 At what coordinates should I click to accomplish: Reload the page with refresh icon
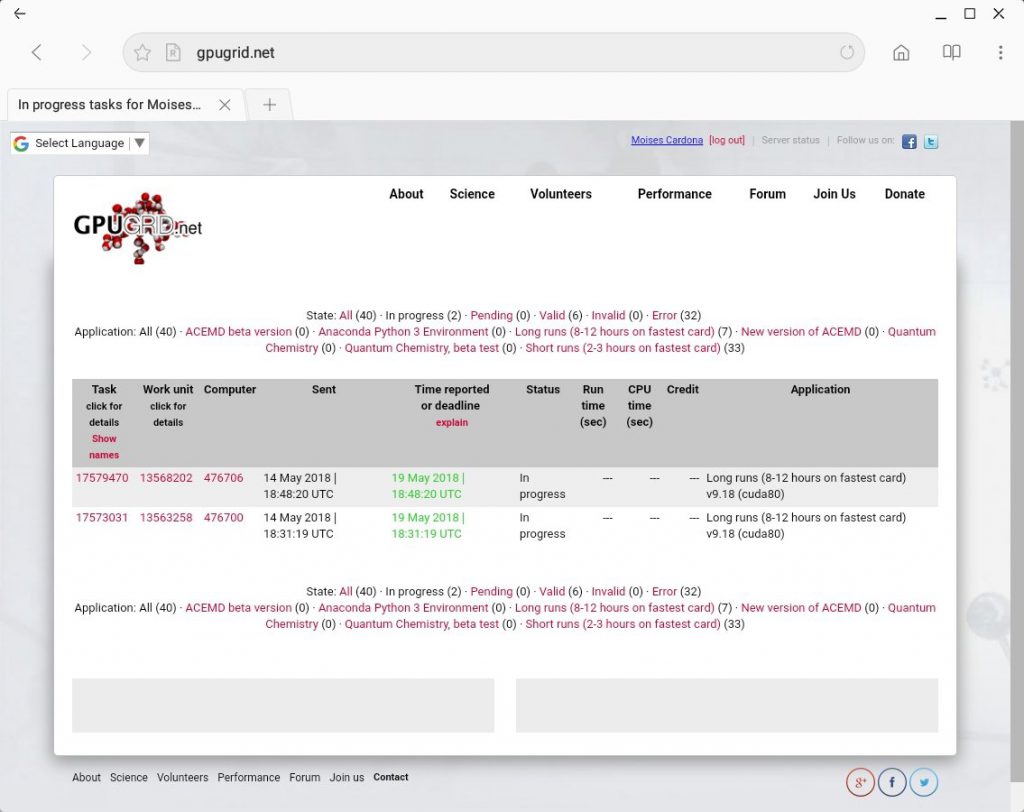pyautogui.click(x=846, y=52)
